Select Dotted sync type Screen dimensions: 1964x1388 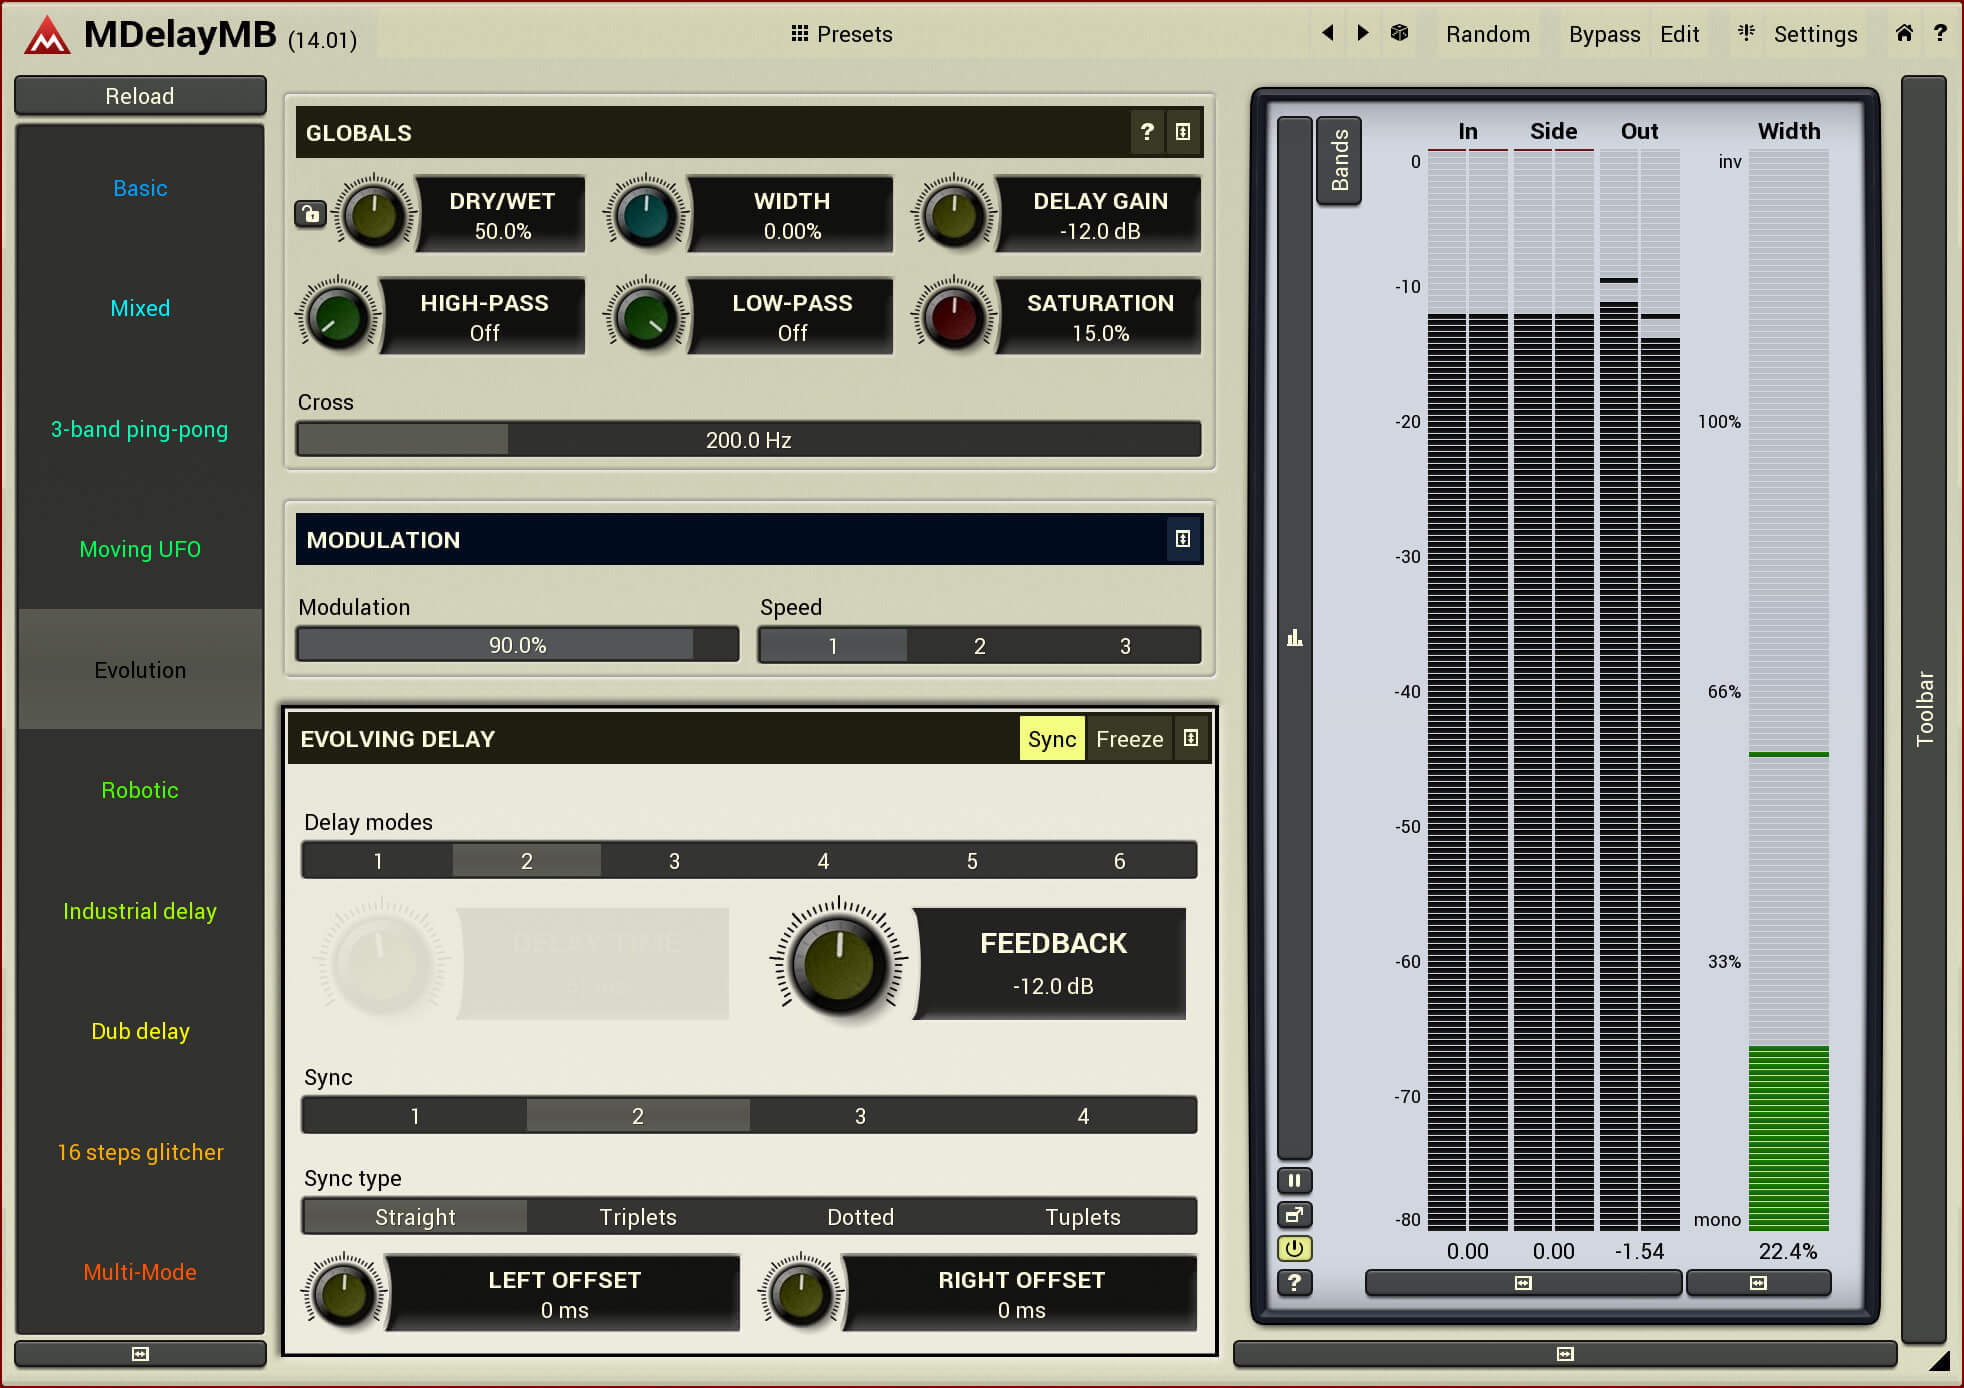pos(860,1216)
